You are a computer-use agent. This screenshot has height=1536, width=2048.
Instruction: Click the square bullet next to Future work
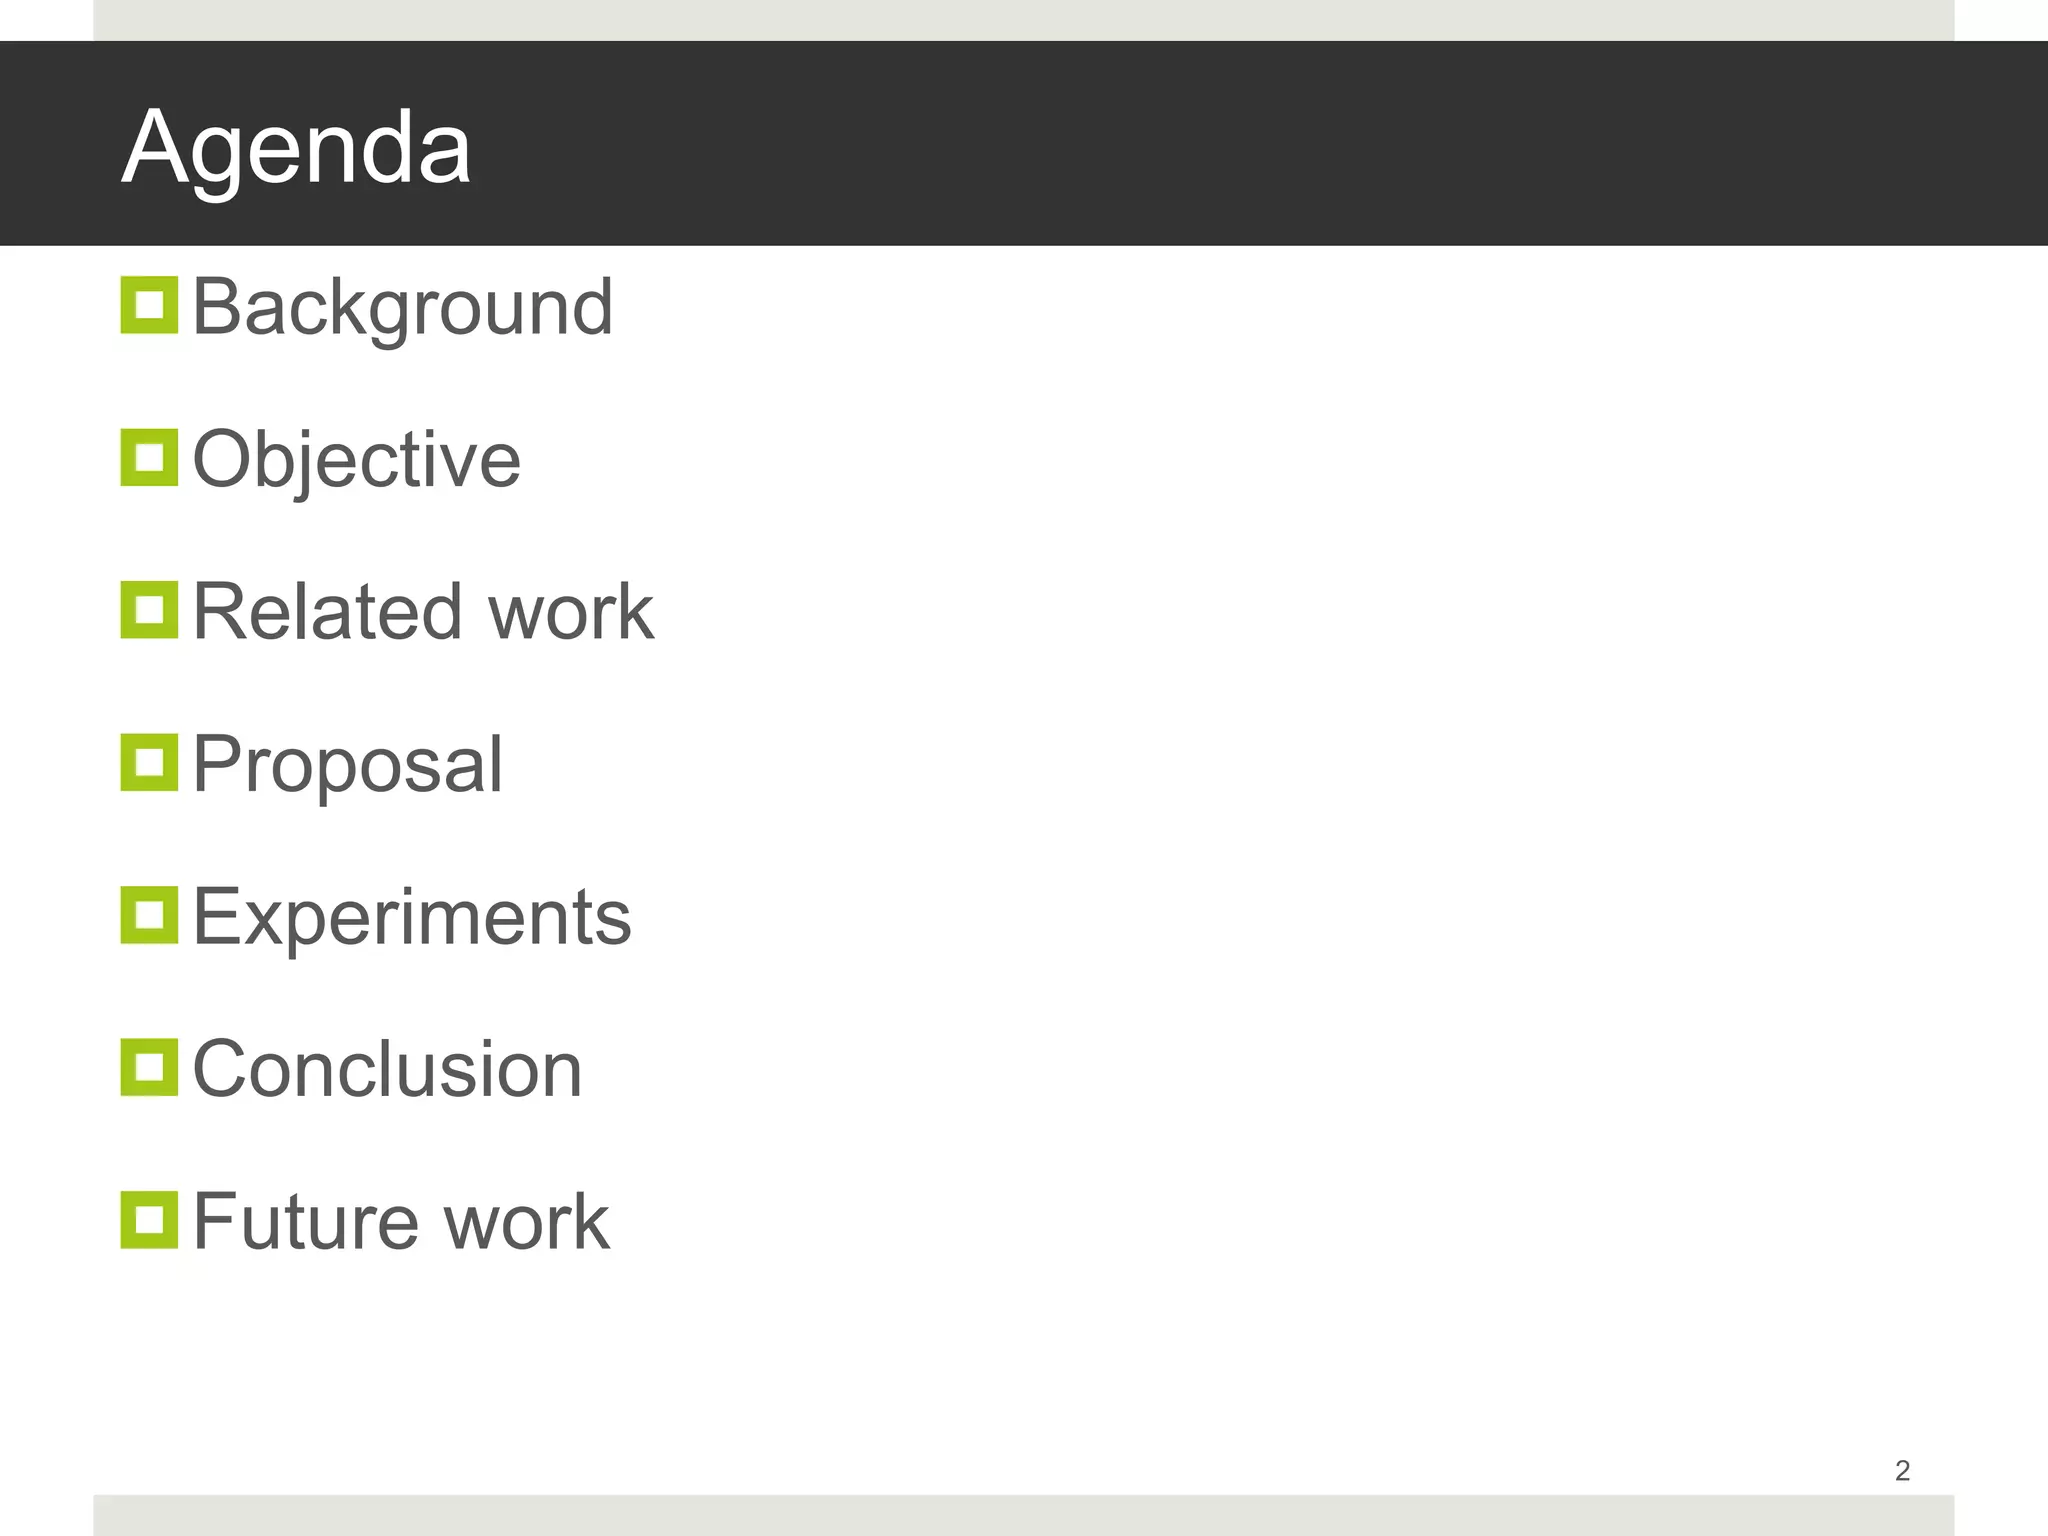(x=149, y=1220)
